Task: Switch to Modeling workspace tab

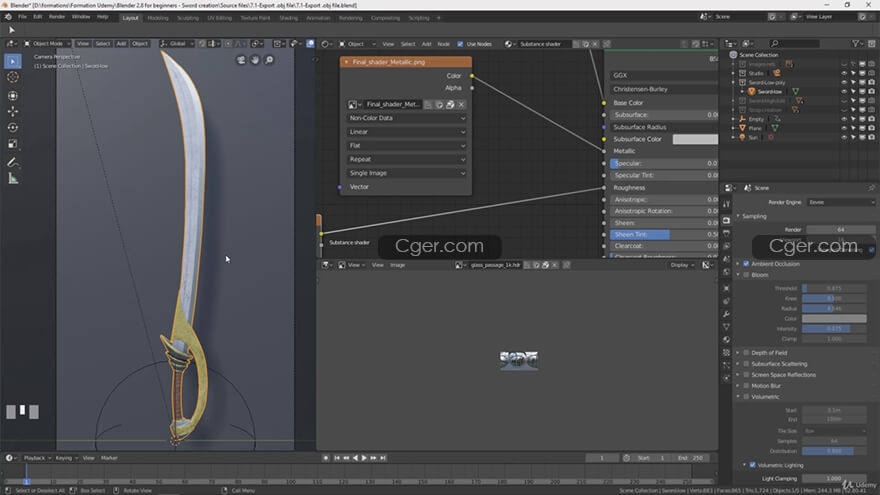Action: pos(158,18)
